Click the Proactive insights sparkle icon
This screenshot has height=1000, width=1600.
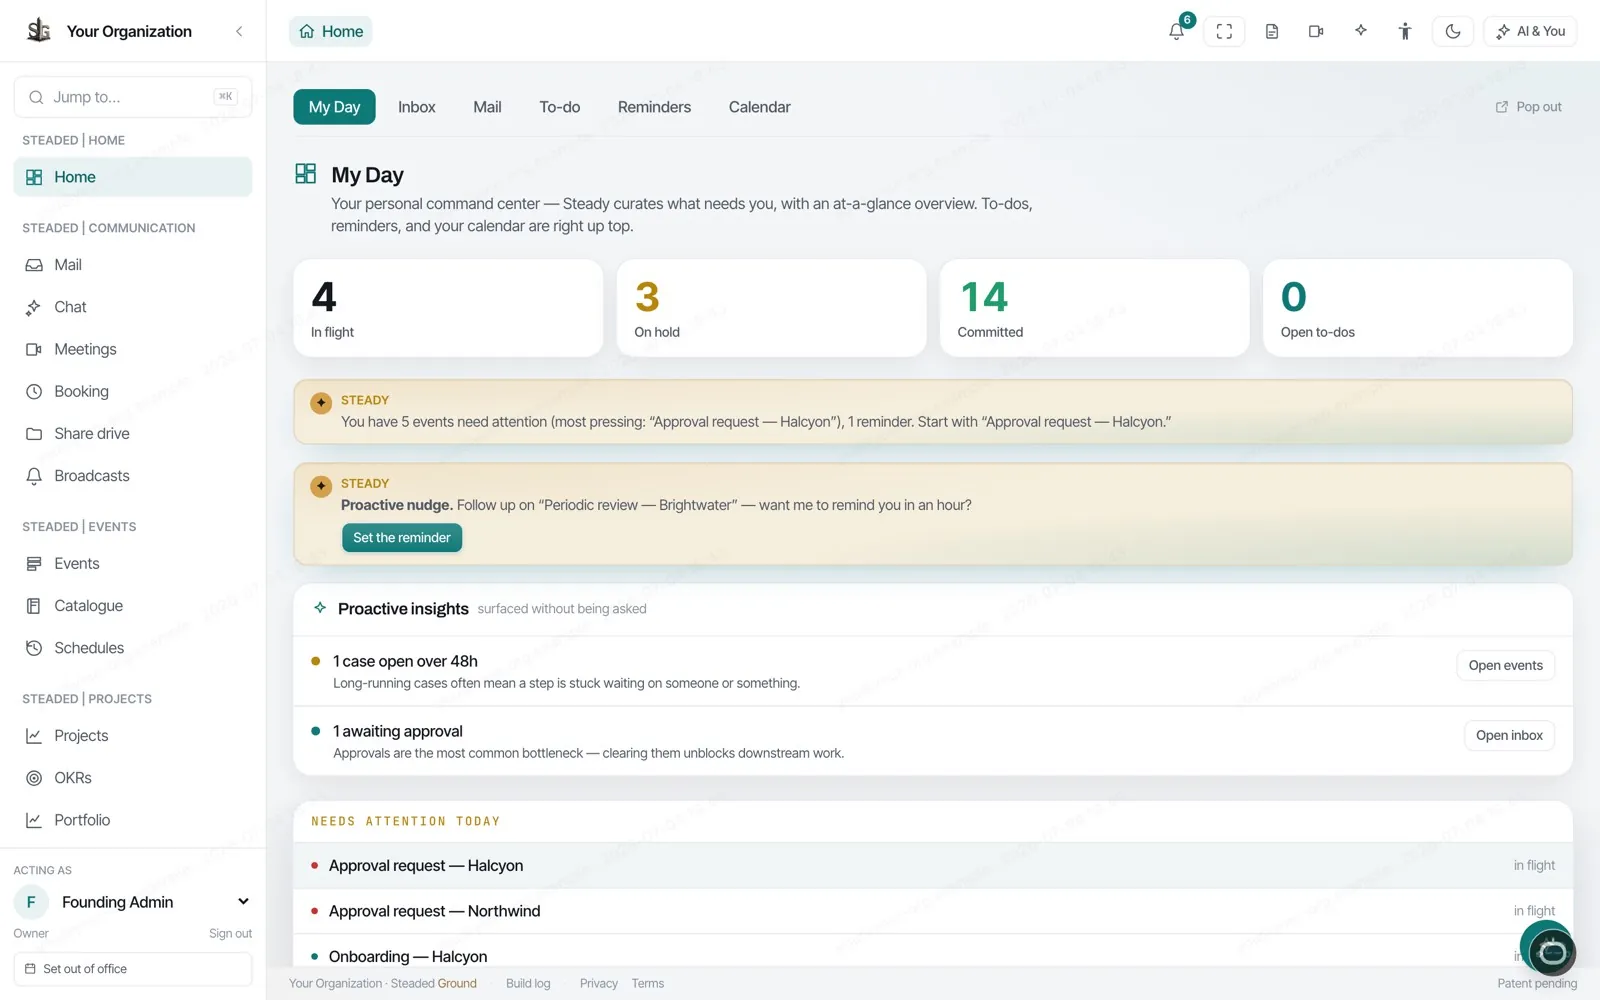coord(320,608)
